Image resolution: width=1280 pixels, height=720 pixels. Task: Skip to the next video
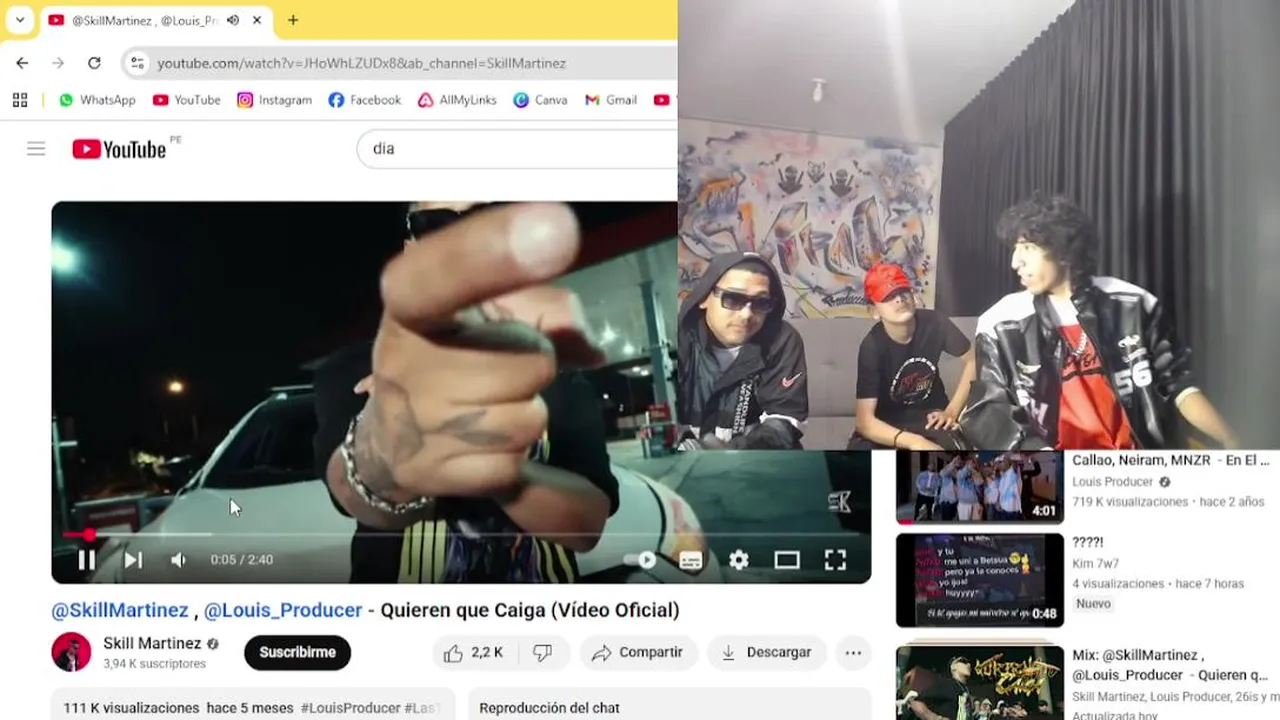[x=133, y=560]
